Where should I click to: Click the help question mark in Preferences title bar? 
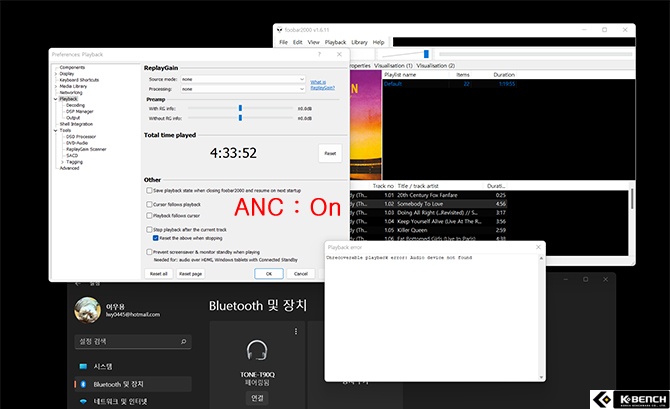(x=319, y=54)
